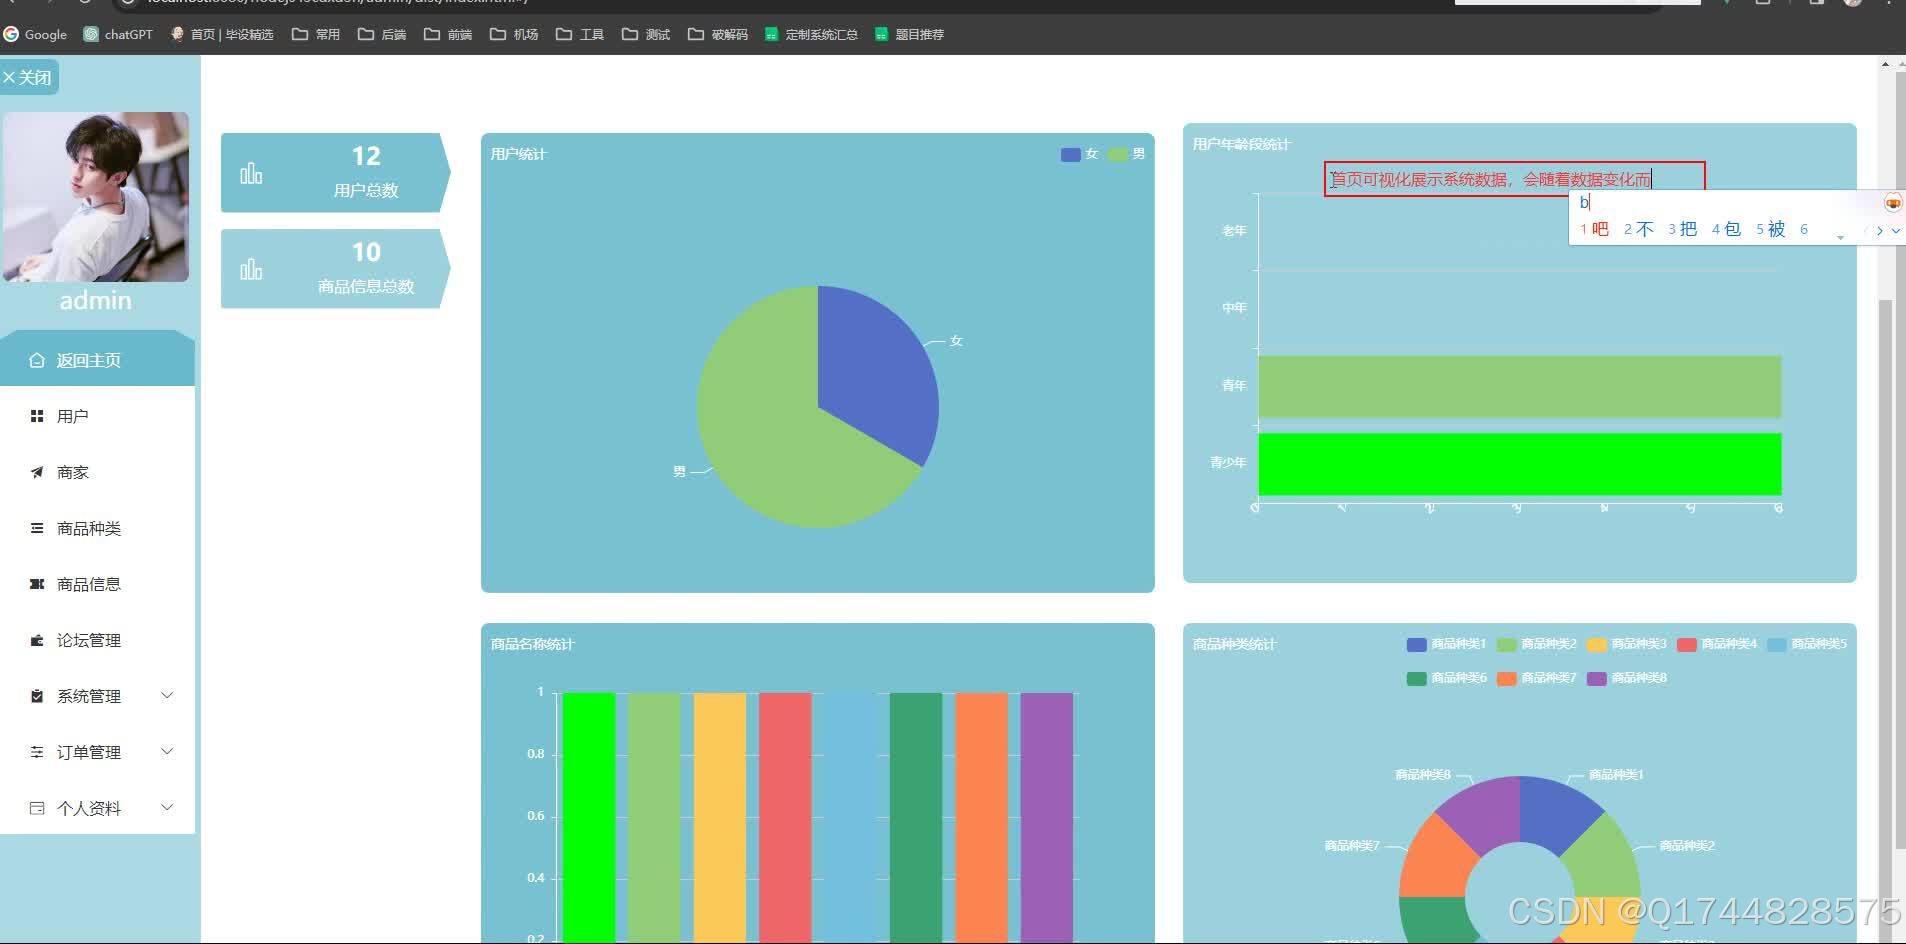Image resolution: width=1906 pixels, height=944 pixels.
Task: Expand the IME candidate list dropdown arrow
Action: tap(1896, 230)
